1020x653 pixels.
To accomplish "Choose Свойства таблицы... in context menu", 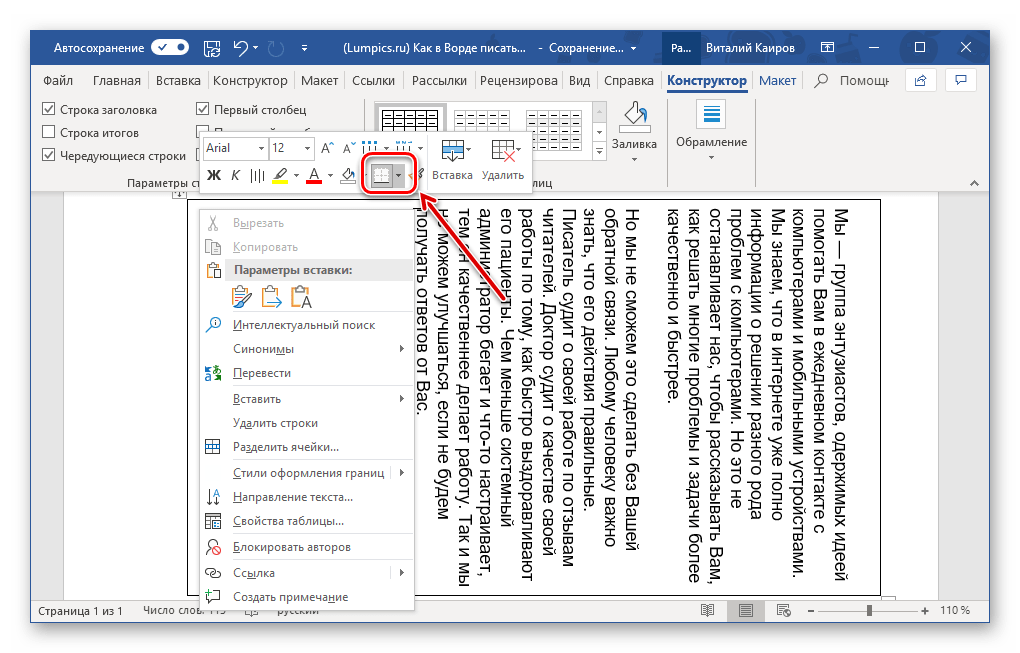I will point(288,521).
